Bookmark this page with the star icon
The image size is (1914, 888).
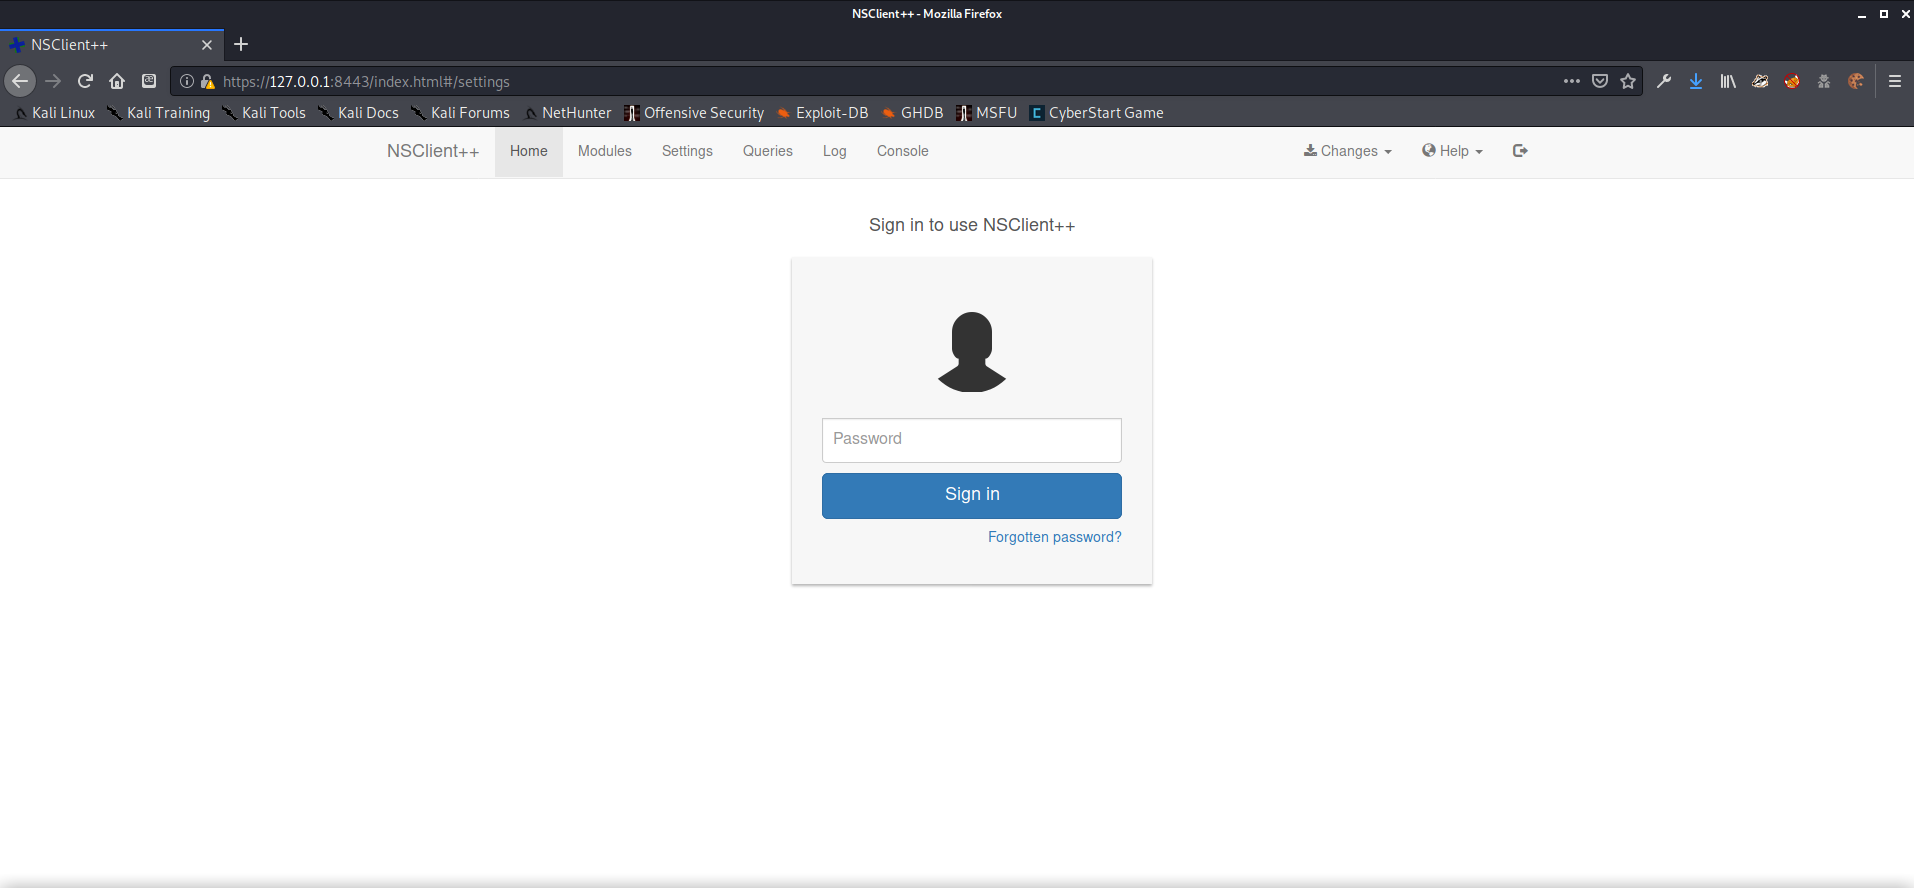point(1628,81)
